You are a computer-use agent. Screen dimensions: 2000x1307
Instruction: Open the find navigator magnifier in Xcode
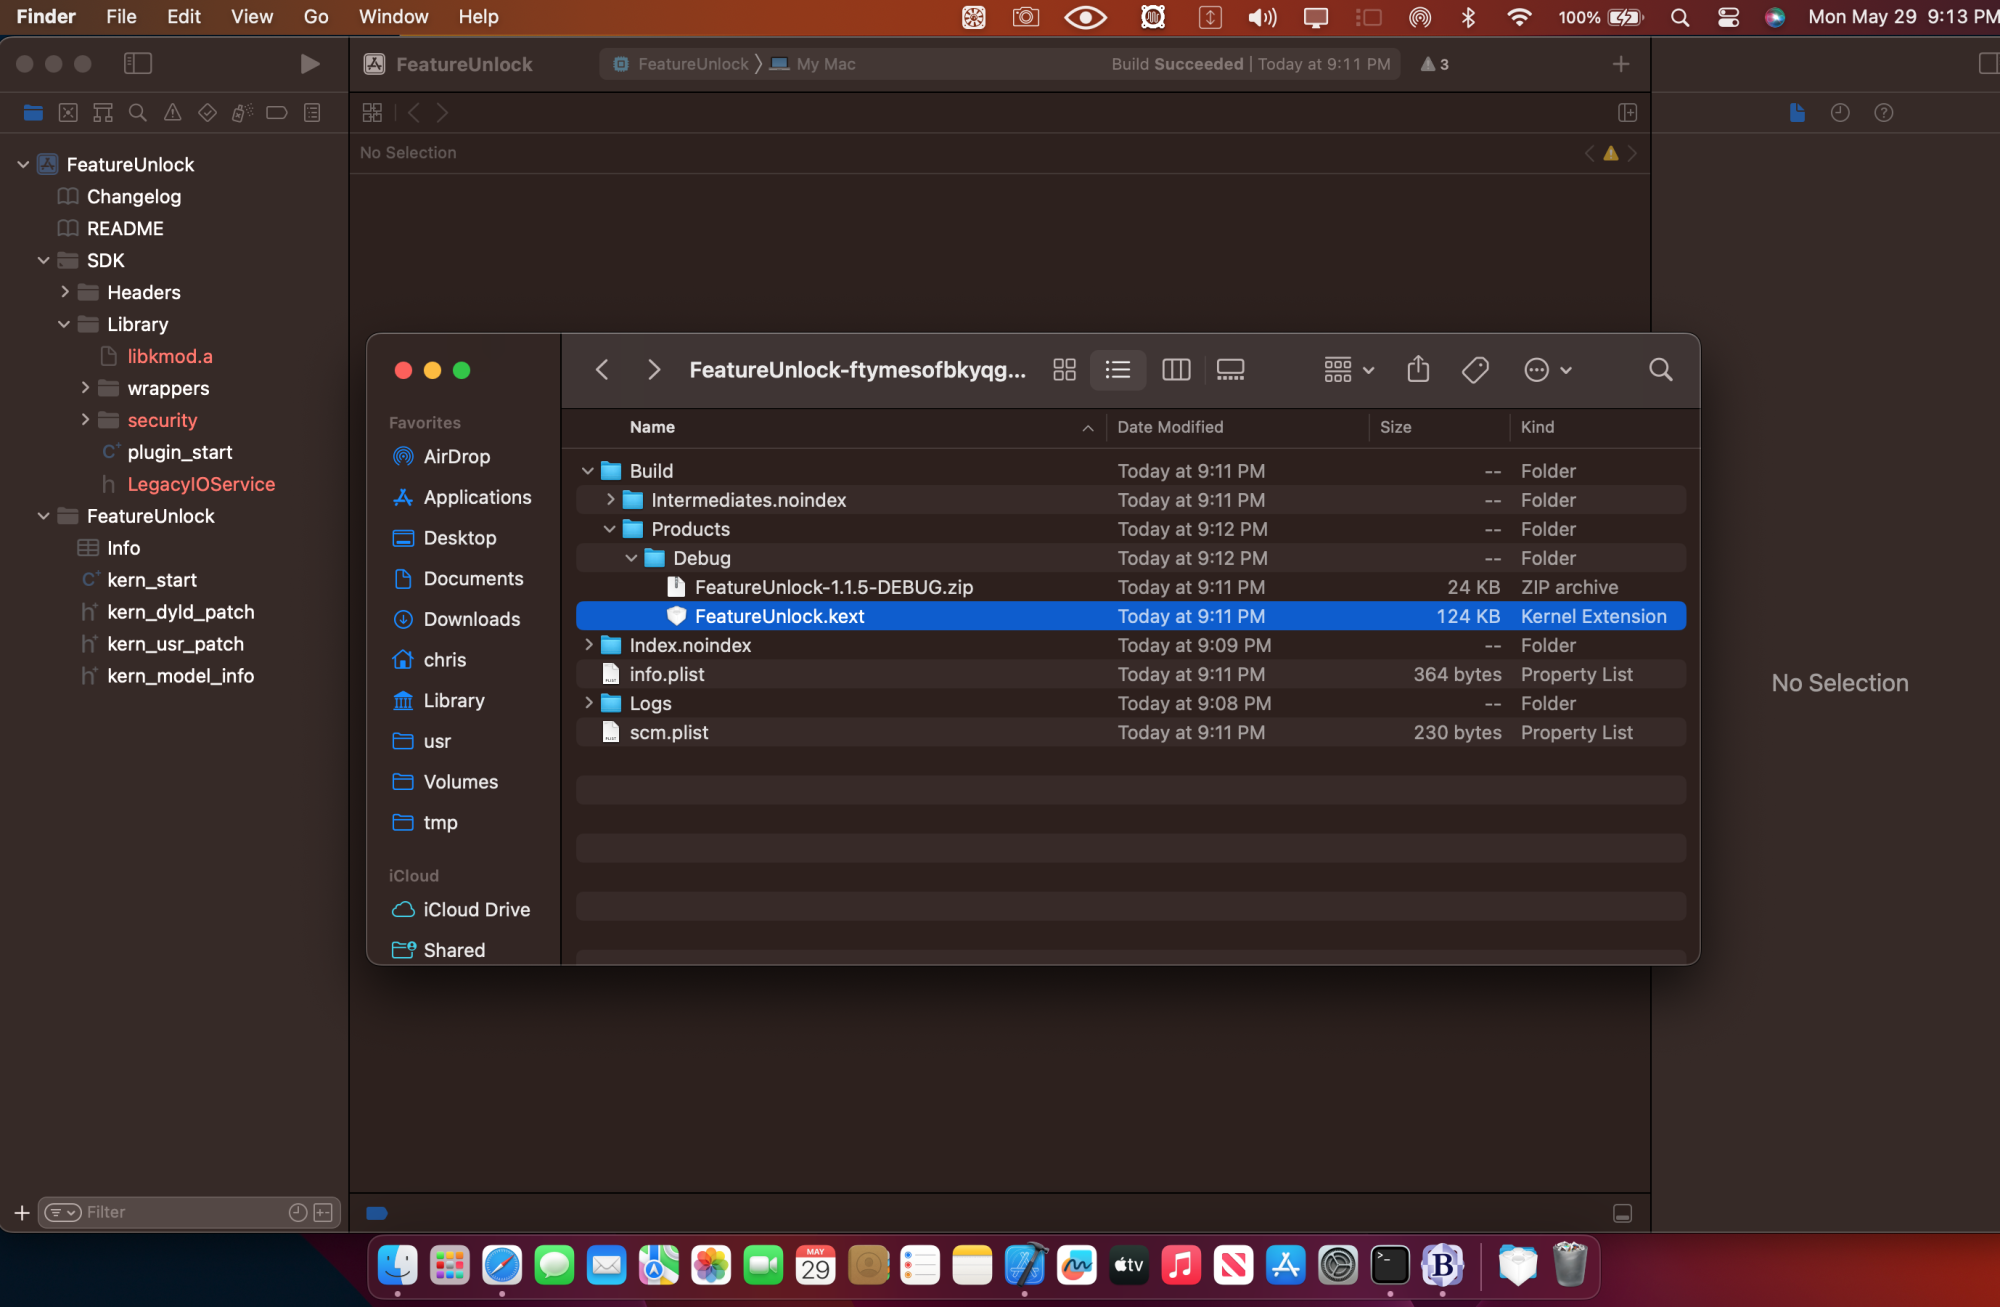point(138,113)
